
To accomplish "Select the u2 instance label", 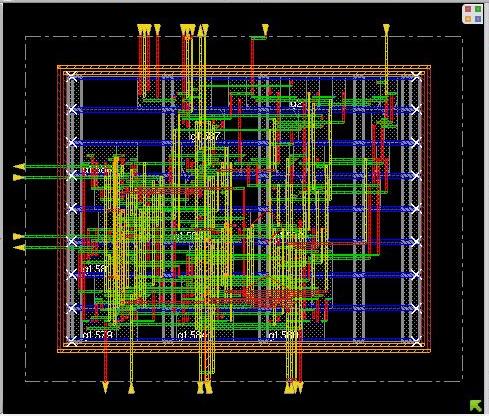I will [296, 104].
